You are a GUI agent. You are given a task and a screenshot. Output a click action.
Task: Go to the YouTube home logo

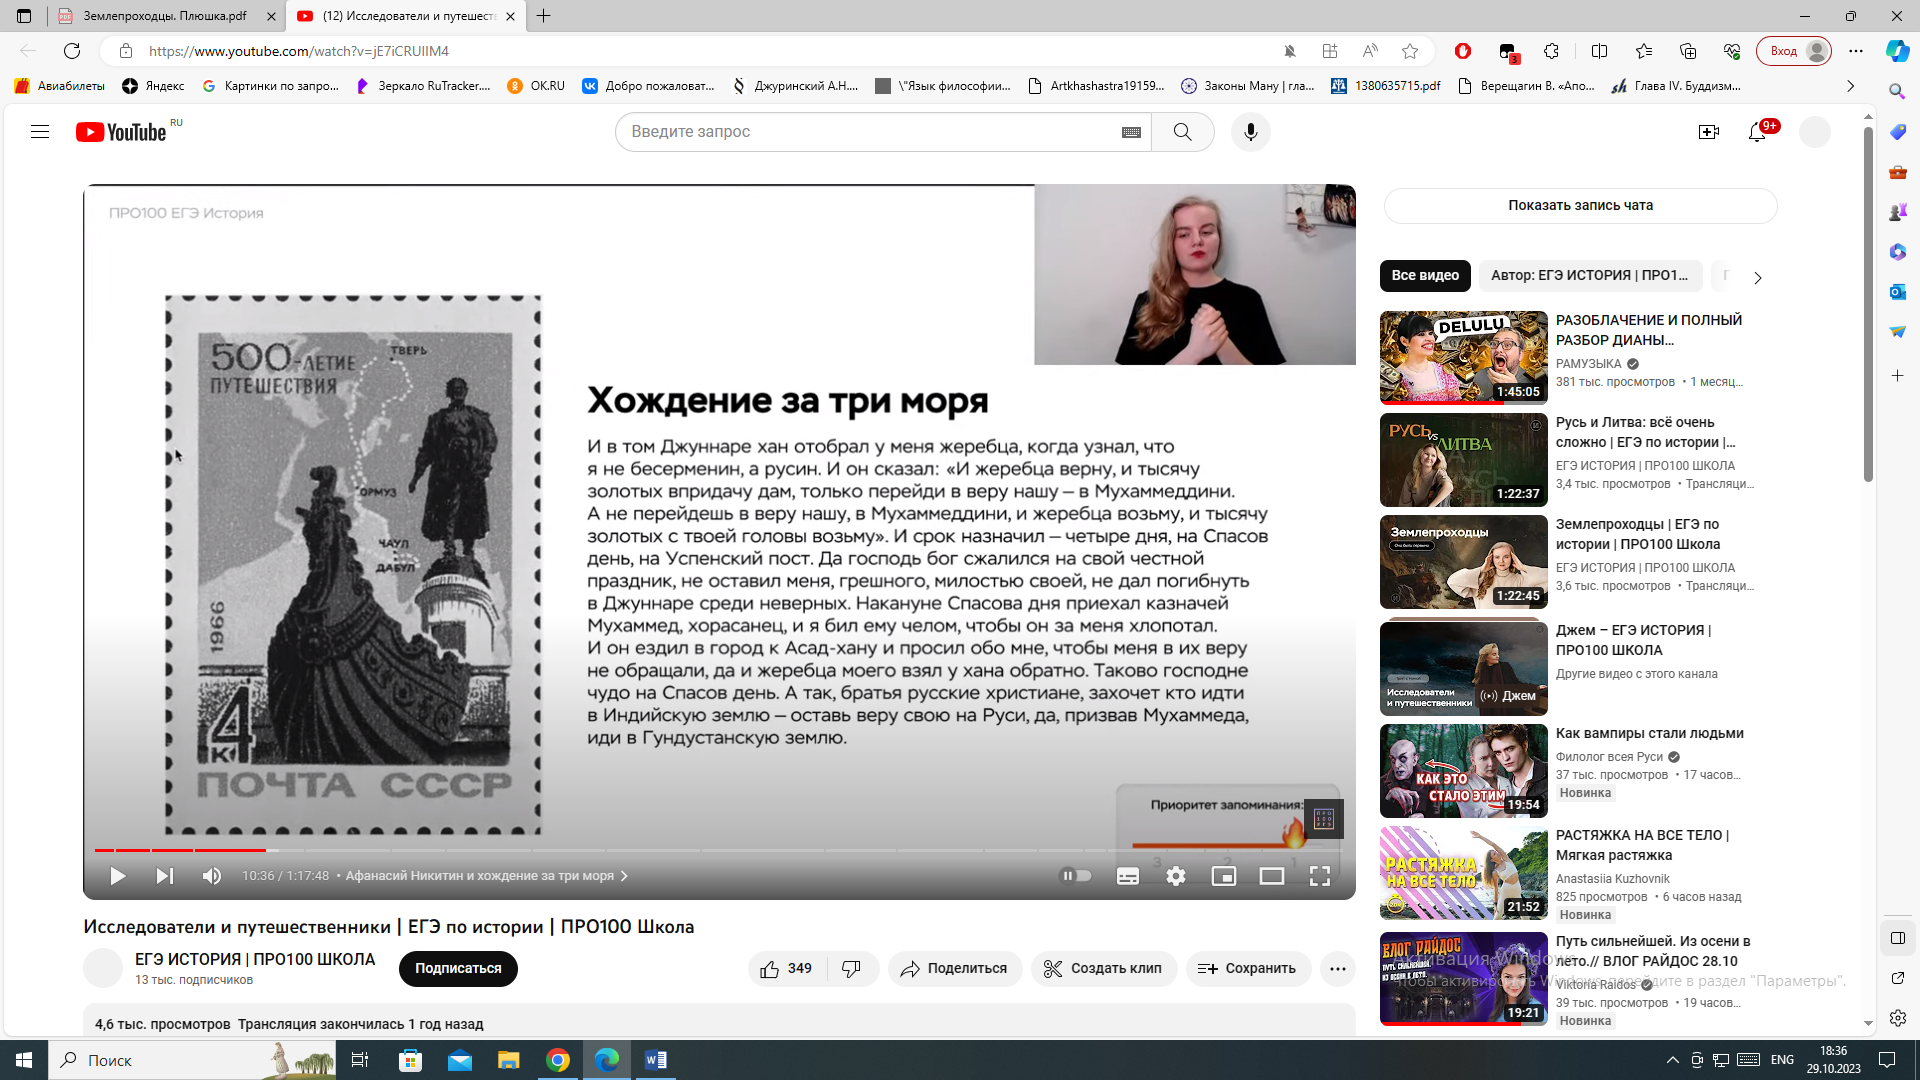121,132
